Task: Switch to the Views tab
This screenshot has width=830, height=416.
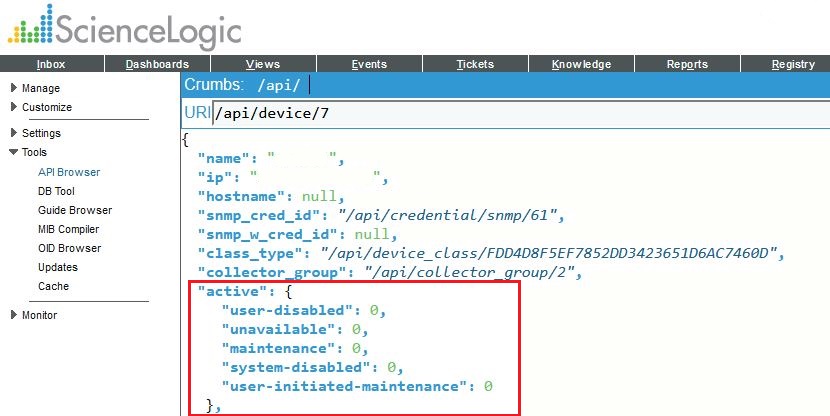Action: 263,64
